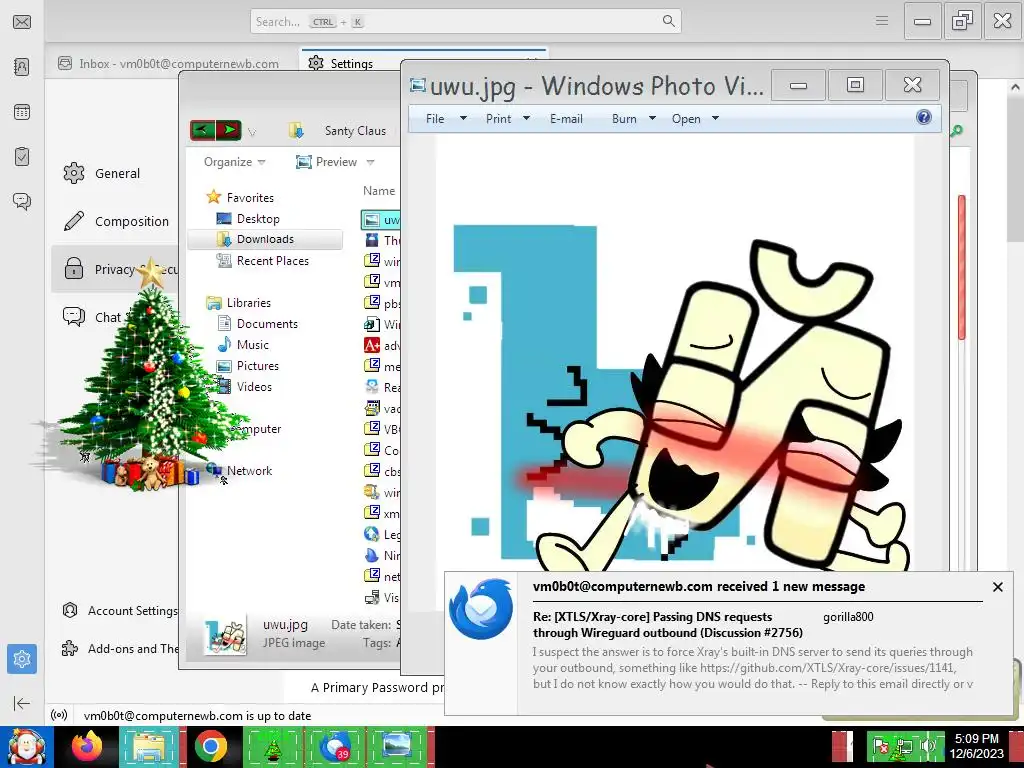Click the blue Settings gear in sidebar
Screen dimensions: 1024x768
point(22,659)
